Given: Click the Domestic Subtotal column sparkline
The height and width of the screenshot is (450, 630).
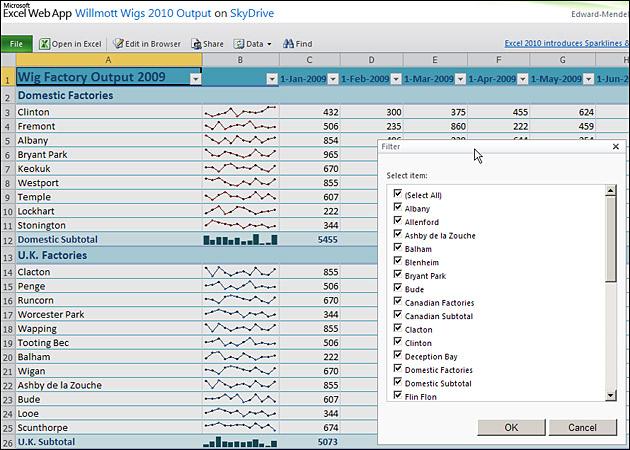Looking at the screenshot, I should click(240, 239).
